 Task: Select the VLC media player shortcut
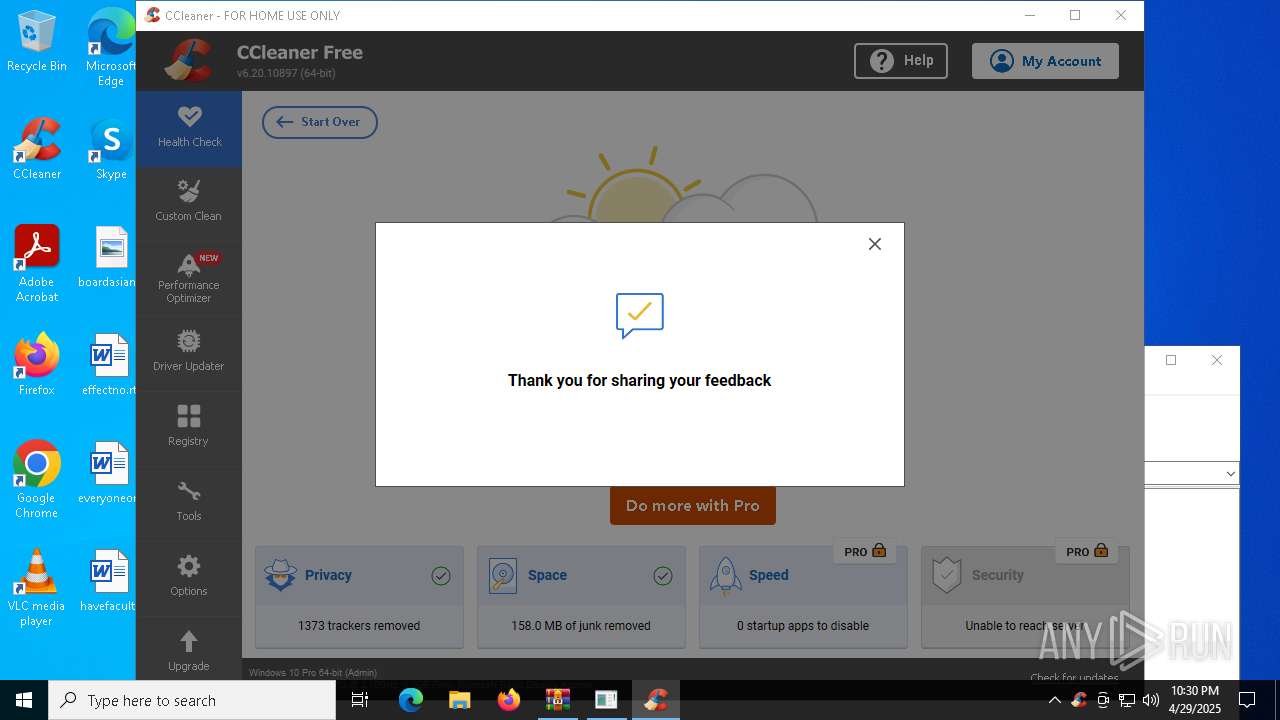(x=37, y=587)
